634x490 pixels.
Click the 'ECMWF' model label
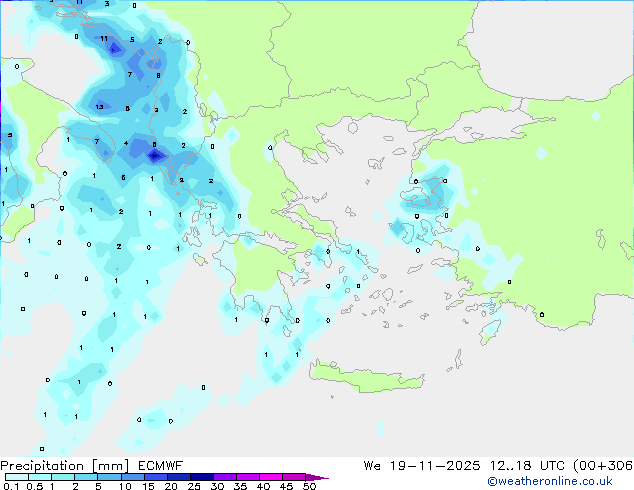(x=161, y=466)
